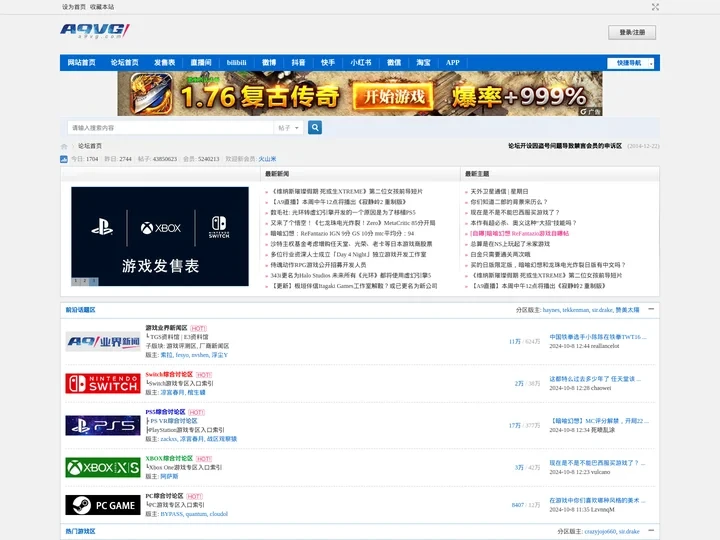Open new member 火山米 profile

pos(267,159)
